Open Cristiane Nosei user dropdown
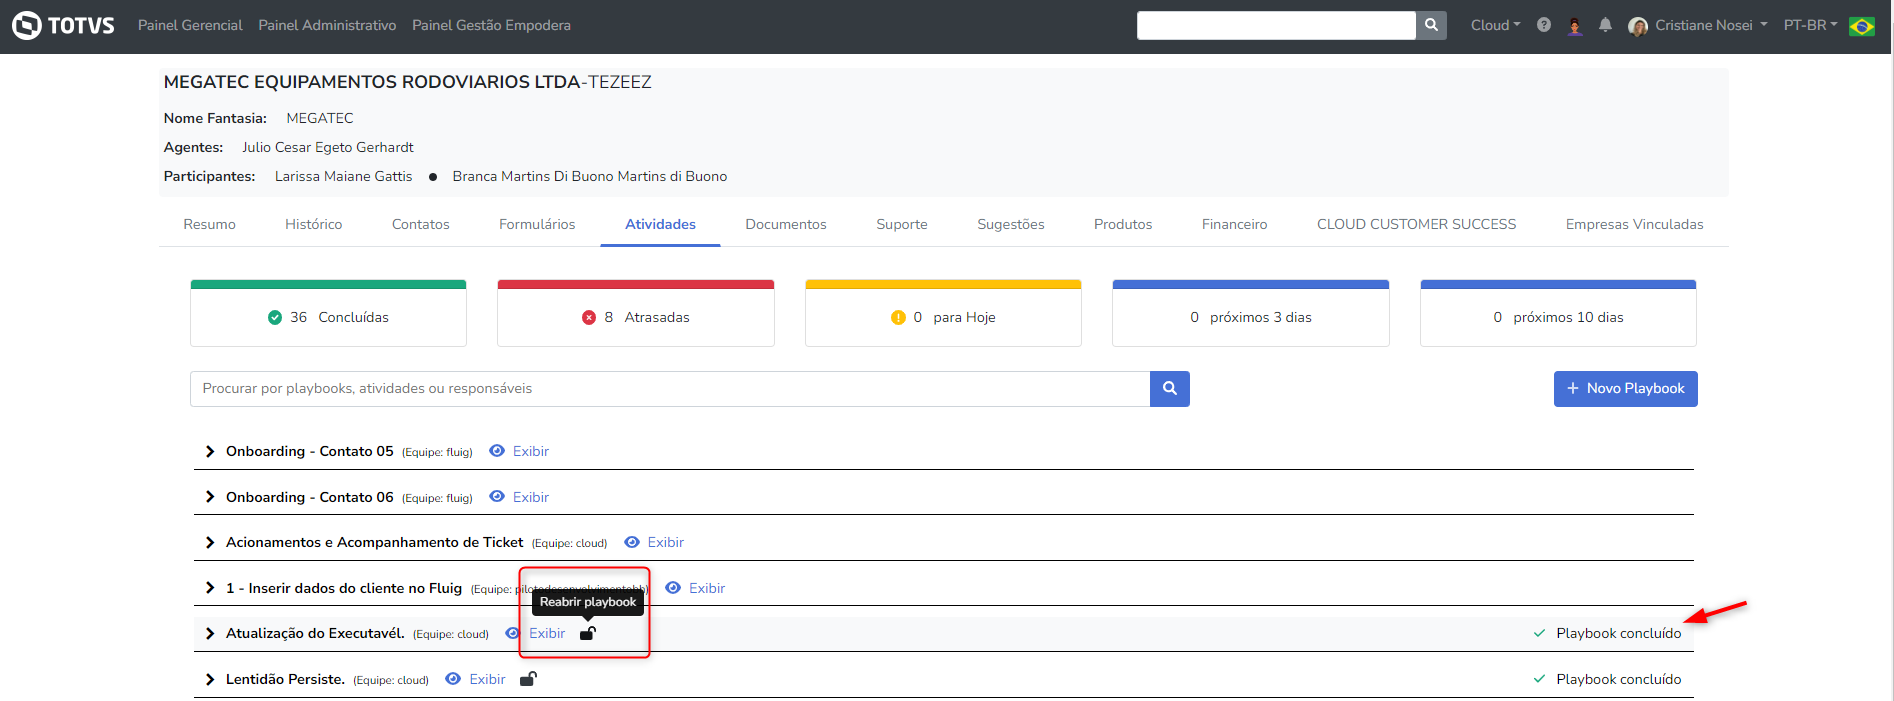 pos(1711,25)
